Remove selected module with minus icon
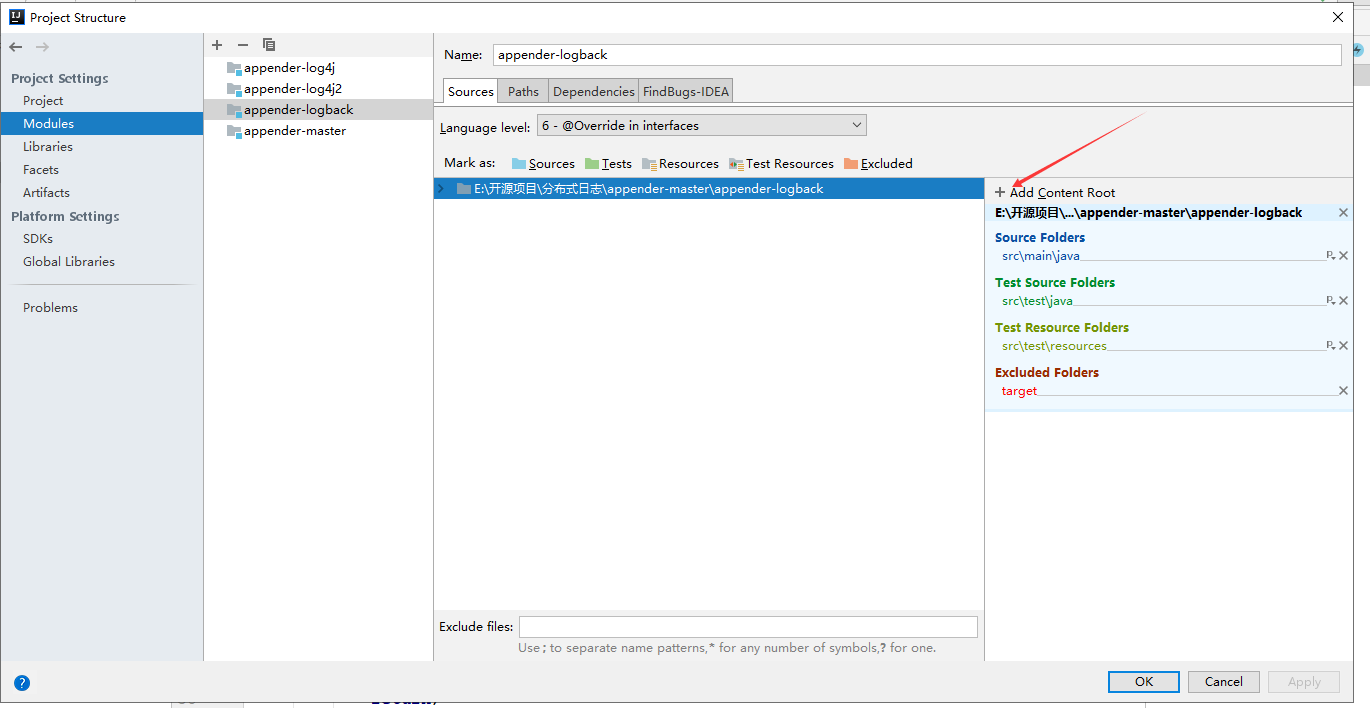1370x708 pixels. 243,45
